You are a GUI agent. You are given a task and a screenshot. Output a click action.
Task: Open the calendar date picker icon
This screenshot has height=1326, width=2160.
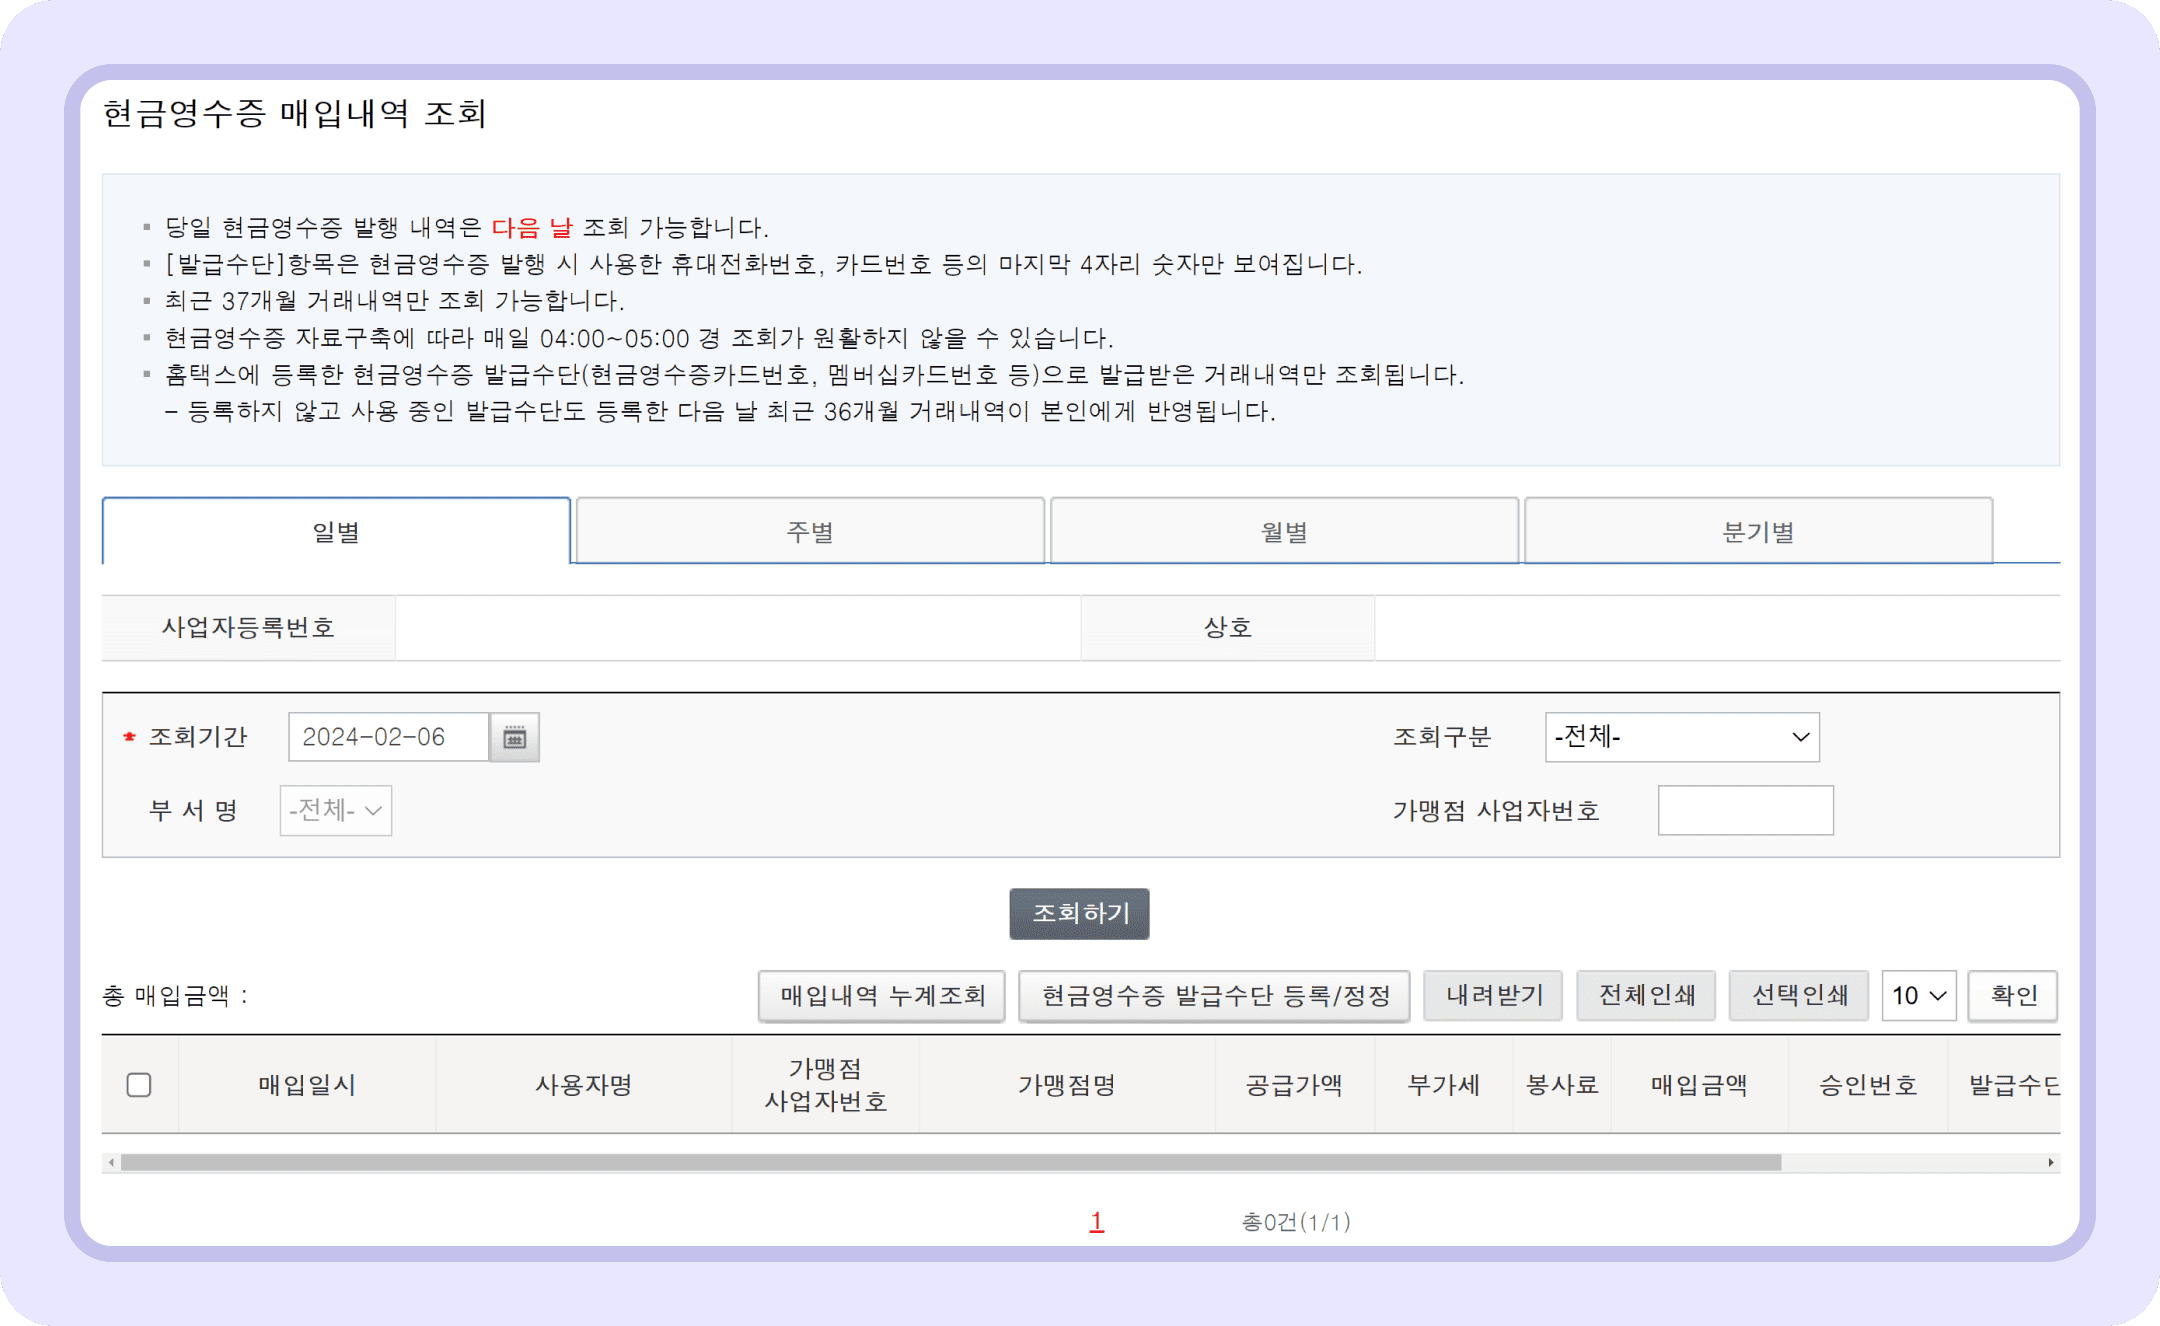(514, 737)
